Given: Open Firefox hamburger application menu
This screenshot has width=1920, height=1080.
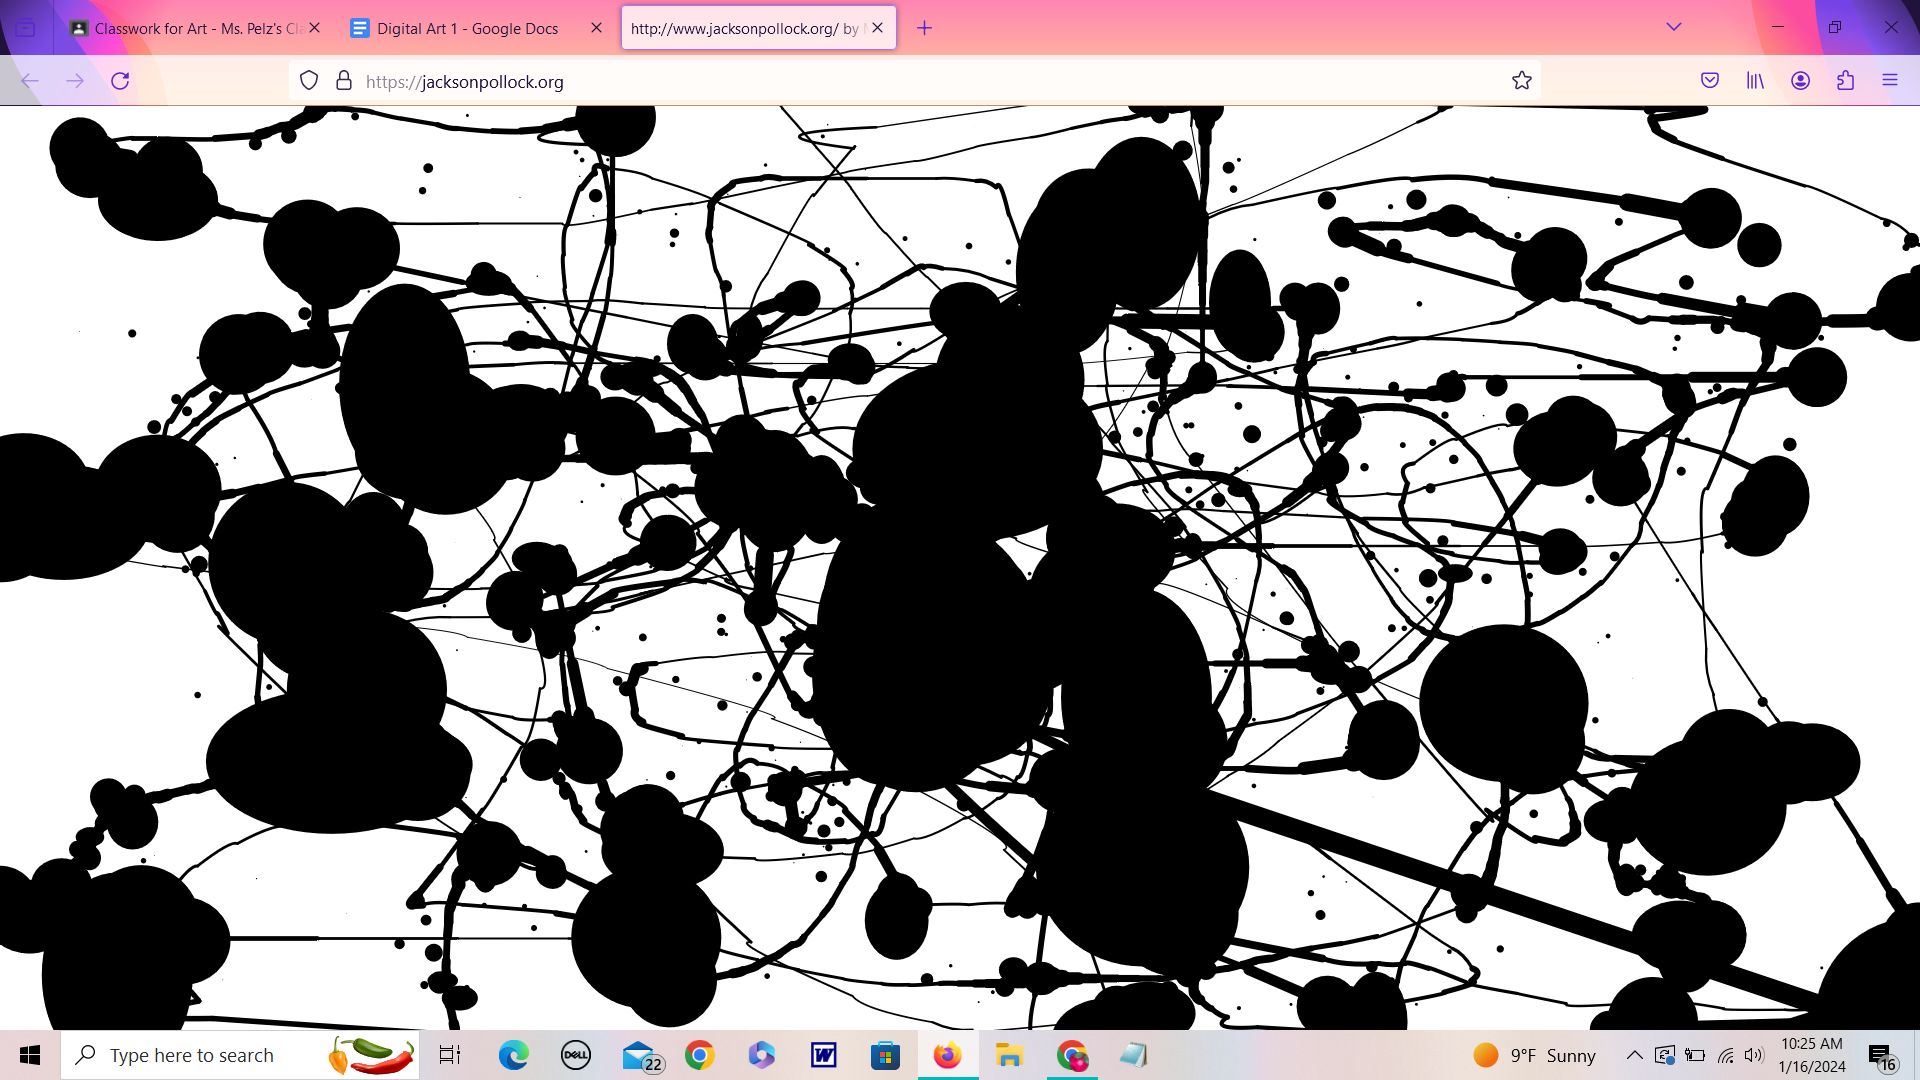Looking at the screenshot, I should click(x=1890, y=81).
